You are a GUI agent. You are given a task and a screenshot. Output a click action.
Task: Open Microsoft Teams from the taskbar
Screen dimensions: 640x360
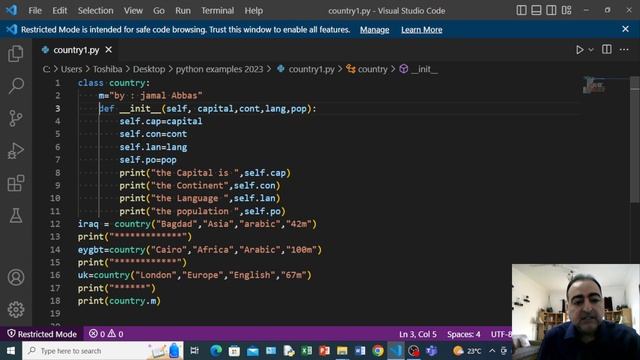pyautogui.click(x=431, y=351)
